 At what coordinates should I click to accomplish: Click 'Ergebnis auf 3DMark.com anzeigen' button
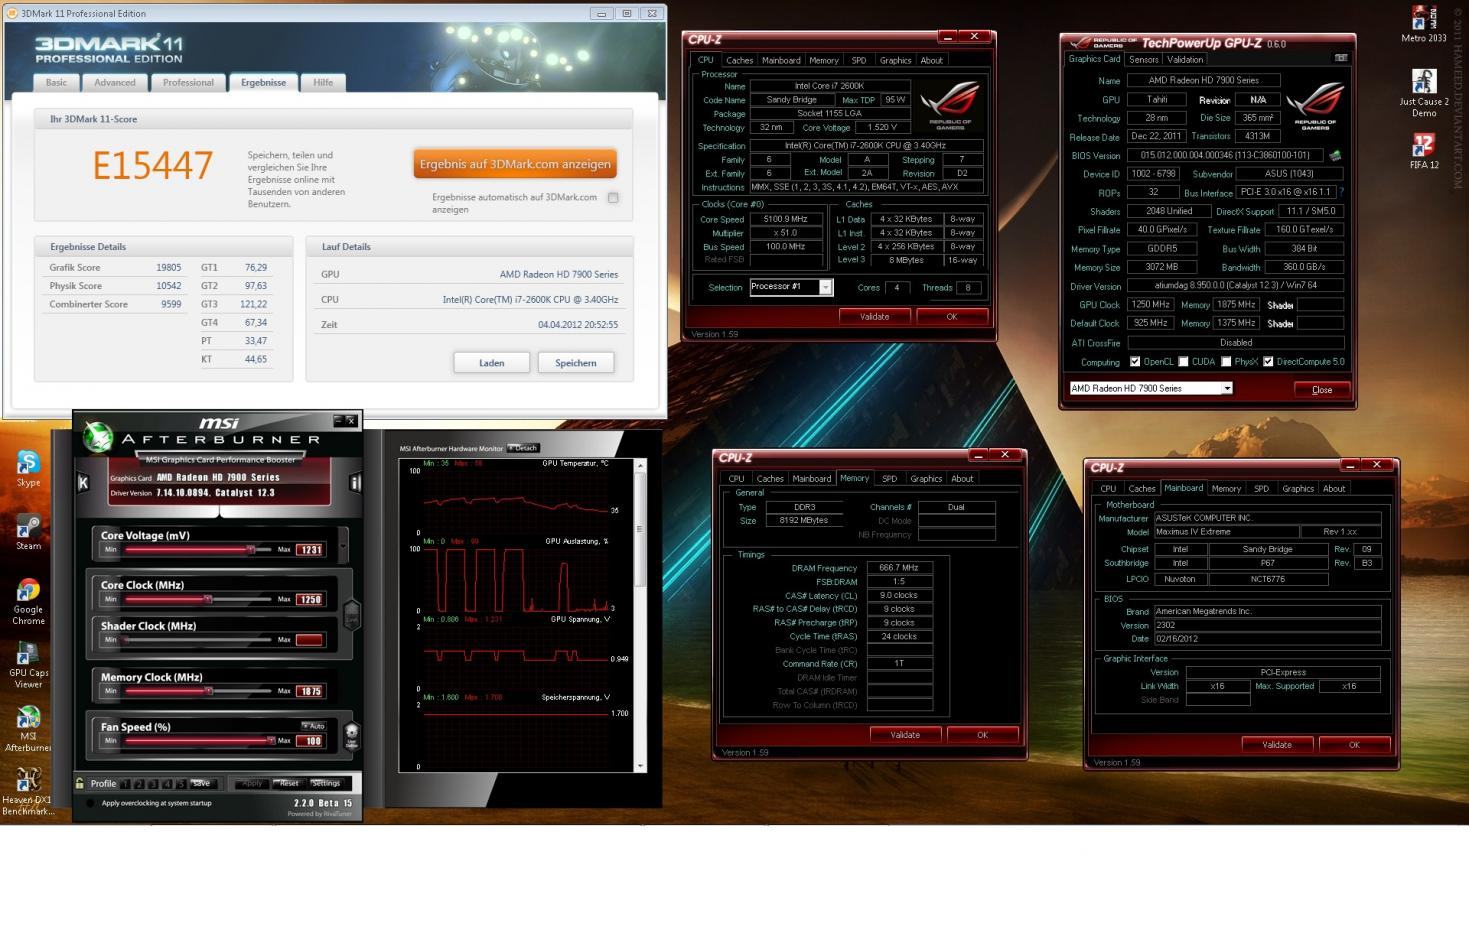pos(515,164)
